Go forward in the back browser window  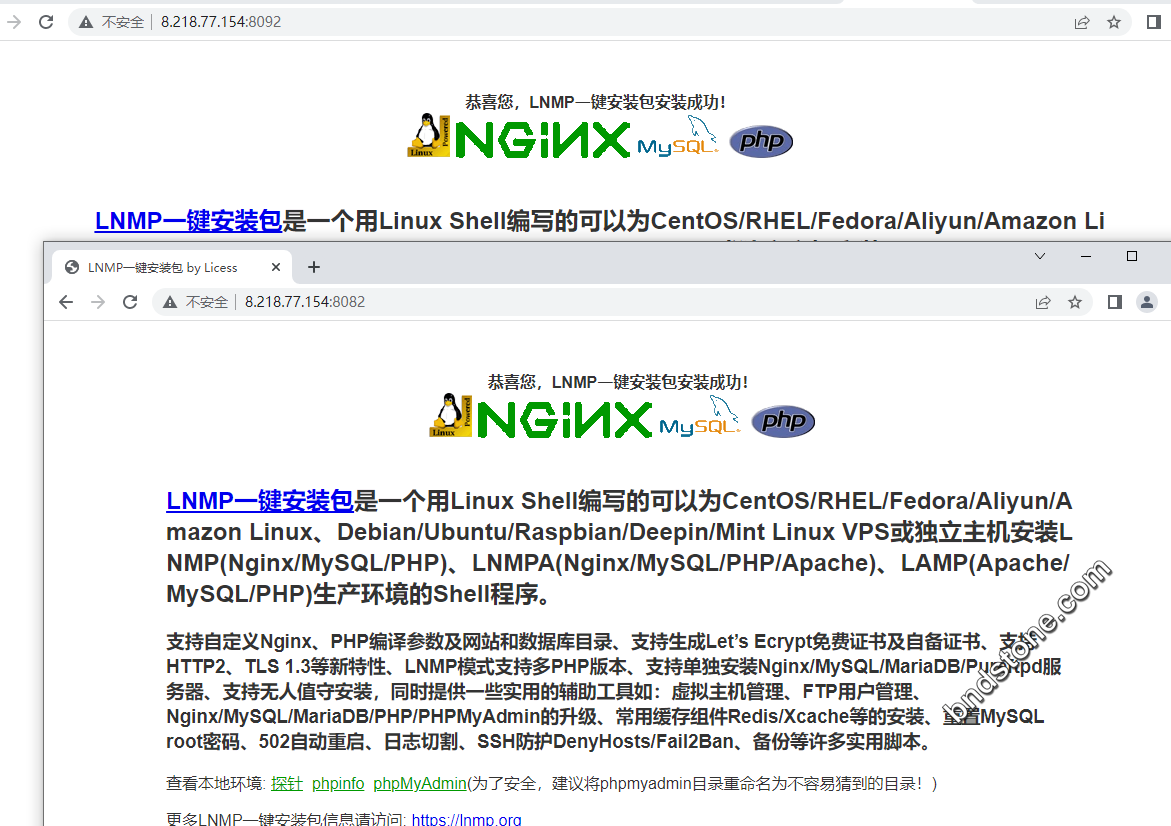pos(14,22)
